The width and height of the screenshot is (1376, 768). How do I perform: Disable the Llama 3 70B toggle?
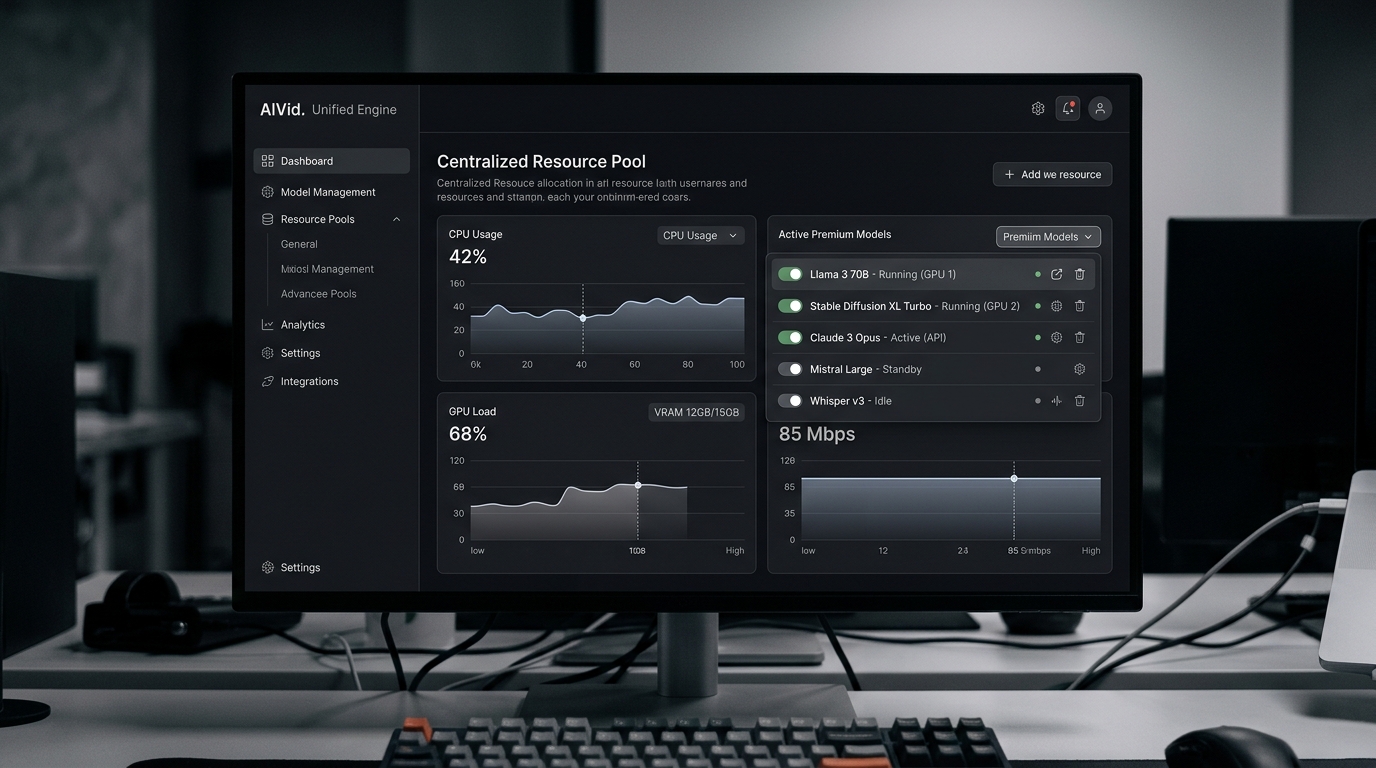[x=790, y=274]
